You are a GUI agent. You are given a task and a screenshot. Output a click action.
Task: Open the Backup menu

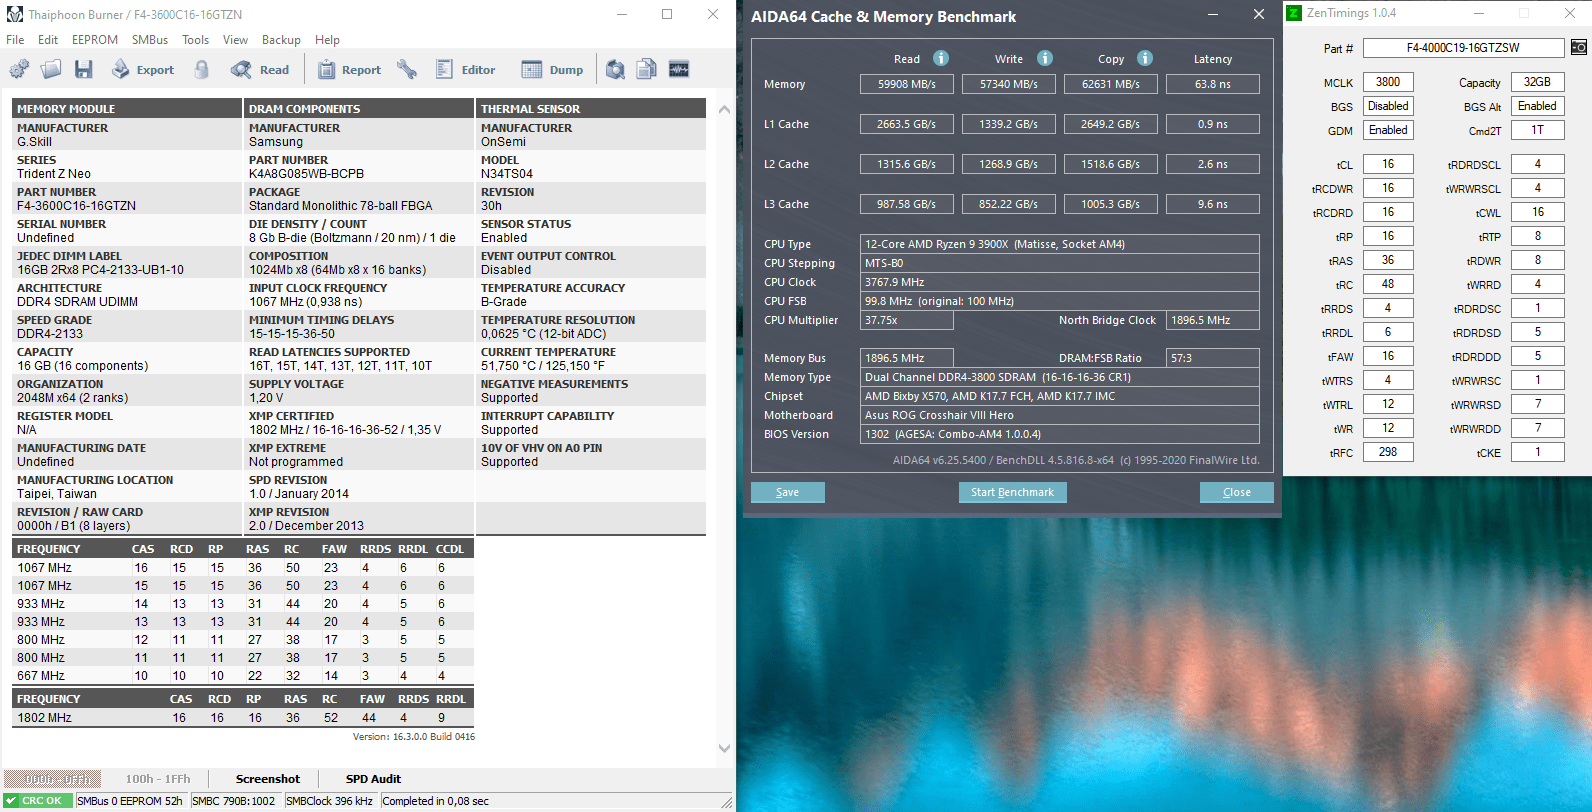click(281, 40)
